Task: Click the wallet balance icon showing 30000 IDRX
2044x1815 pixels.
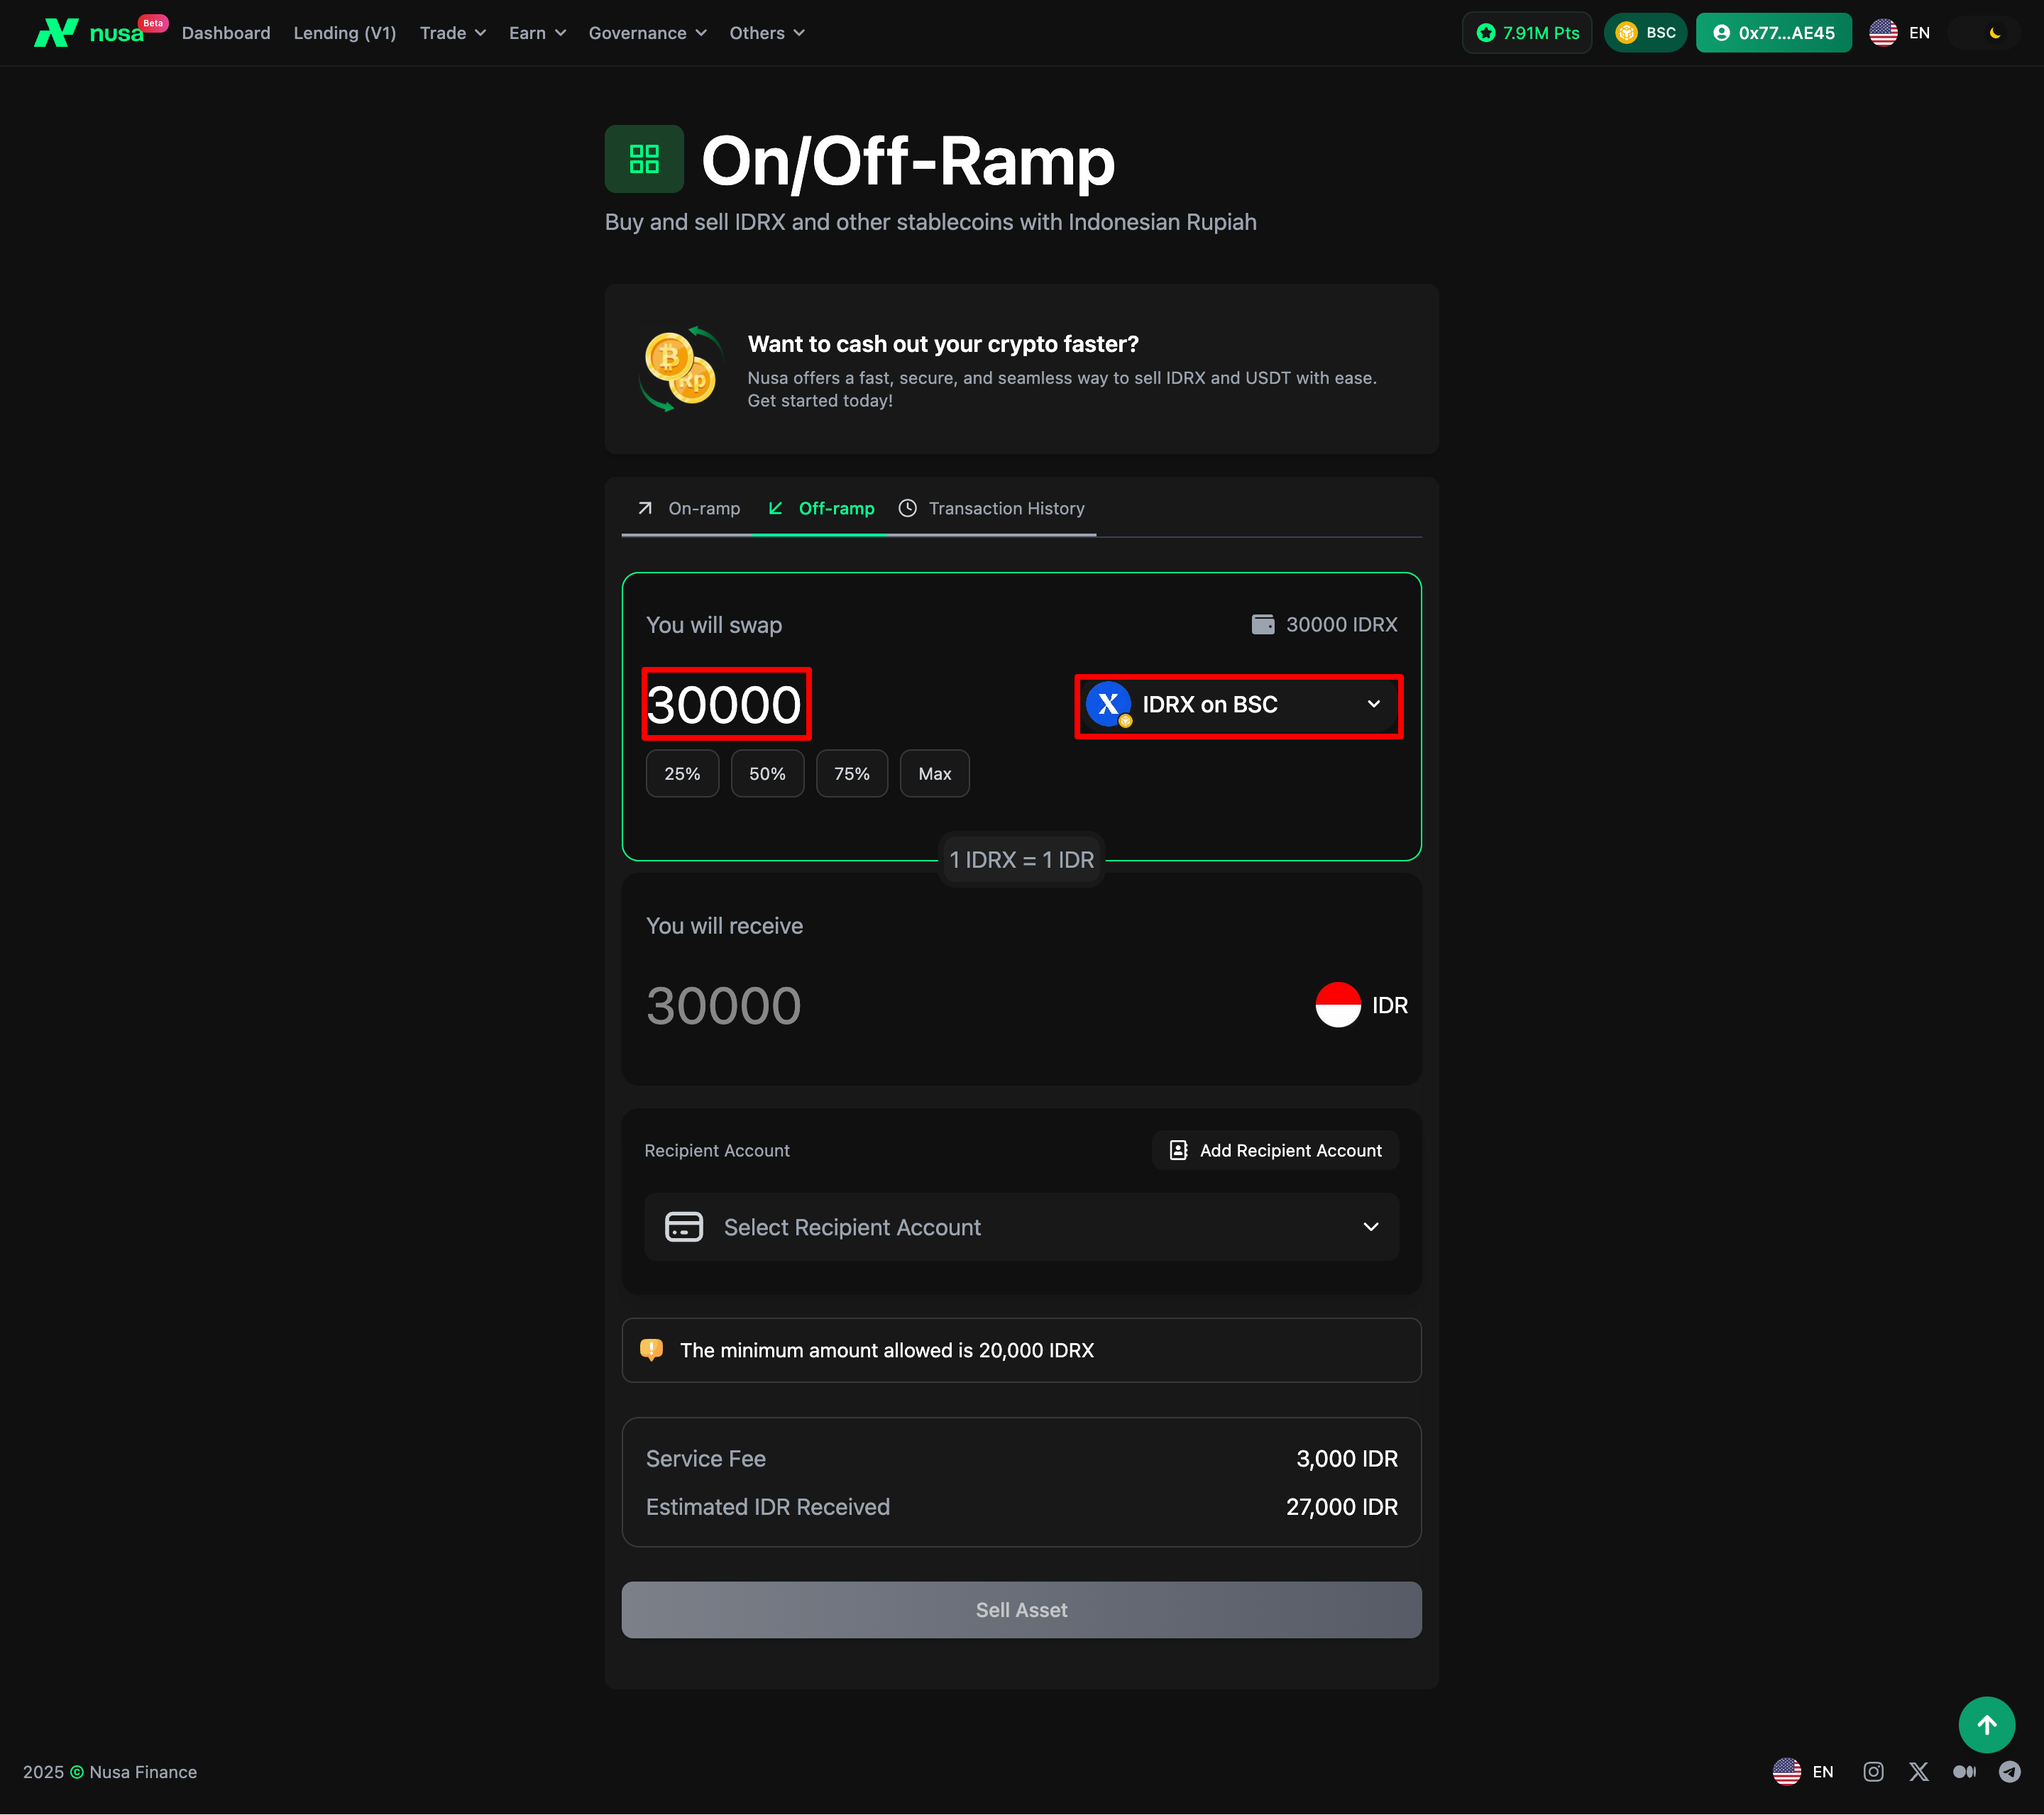Action: [1263, 624]
